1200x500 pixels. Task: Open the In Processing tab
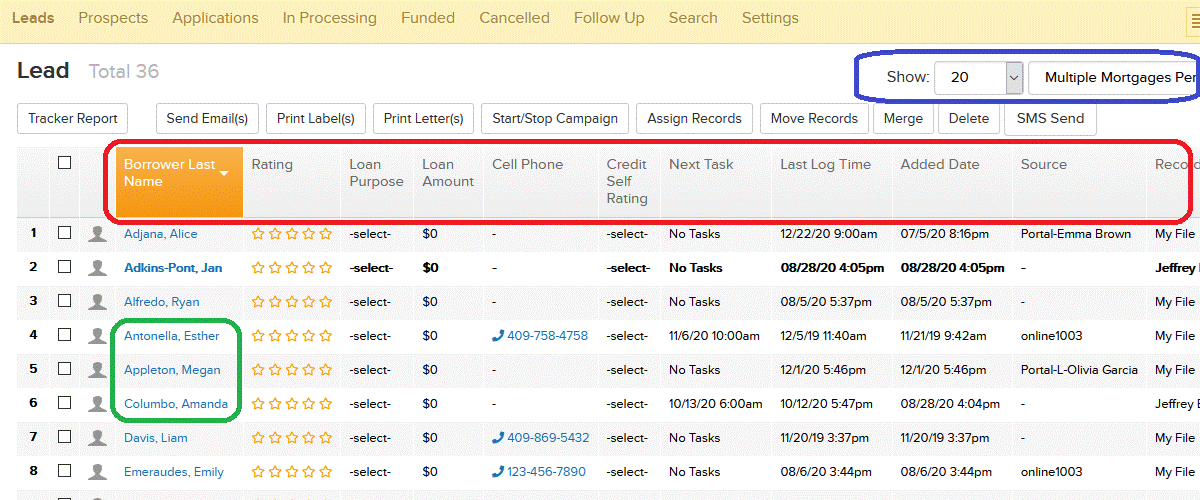(330, 18)
